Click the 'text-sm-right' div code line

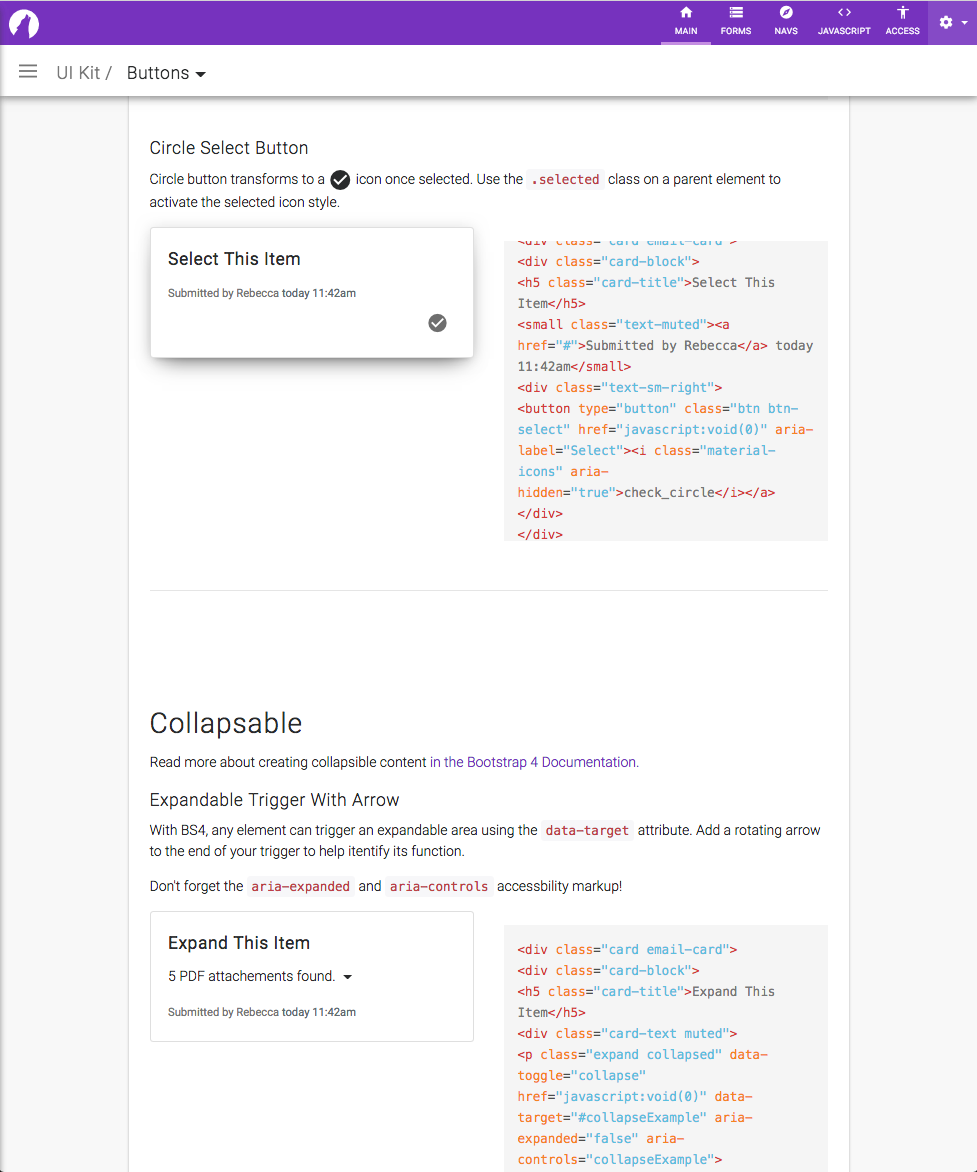[x=620, y=387]
